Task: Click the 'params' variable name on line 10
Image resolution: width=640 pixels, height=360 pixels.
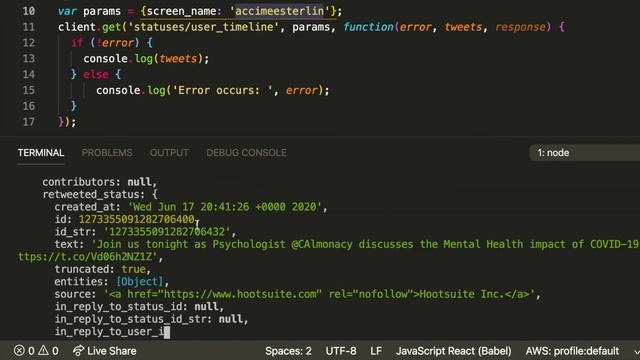Action: point(102,11)
